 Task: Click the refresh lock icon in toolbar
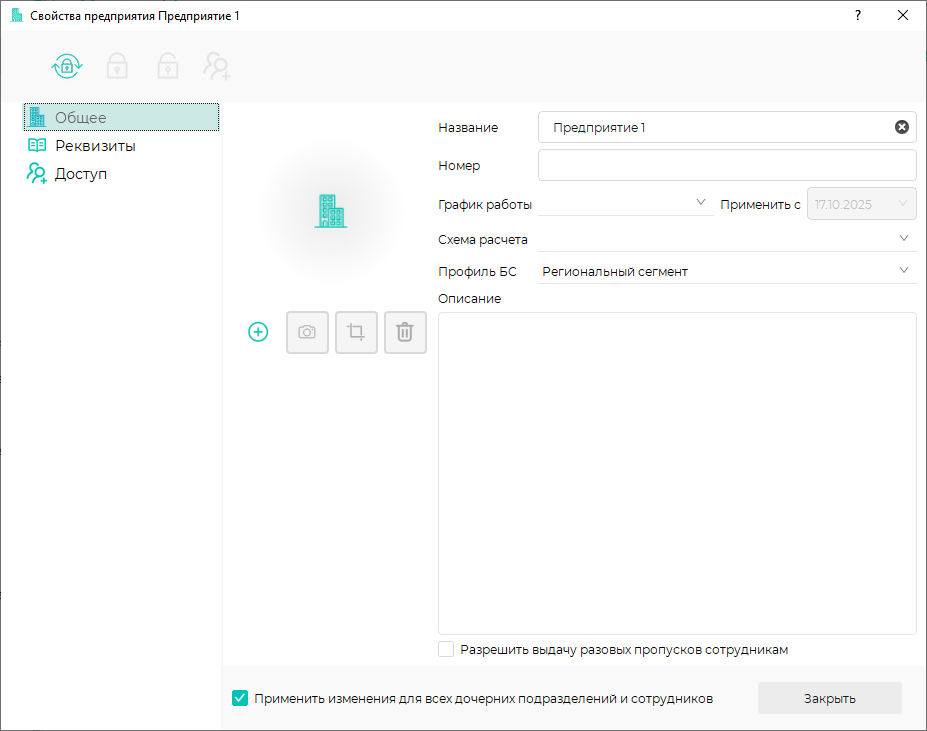click(67, 67)
